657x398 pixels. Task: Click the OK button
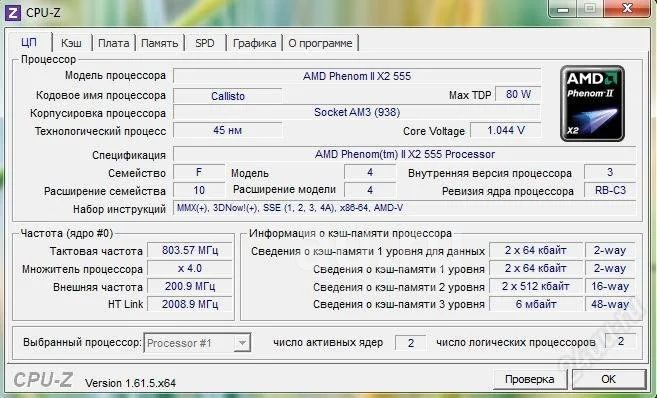coord(608,379)
